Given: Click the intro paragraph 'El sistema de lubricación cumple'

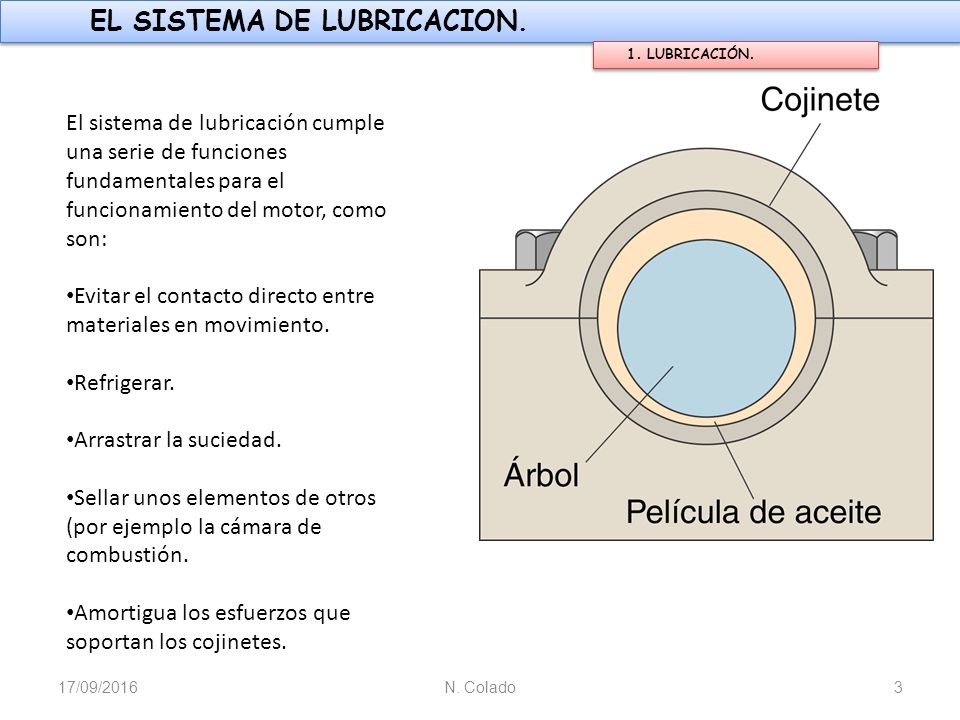Looking at the screenshot, I should click(x=225, y=181).
